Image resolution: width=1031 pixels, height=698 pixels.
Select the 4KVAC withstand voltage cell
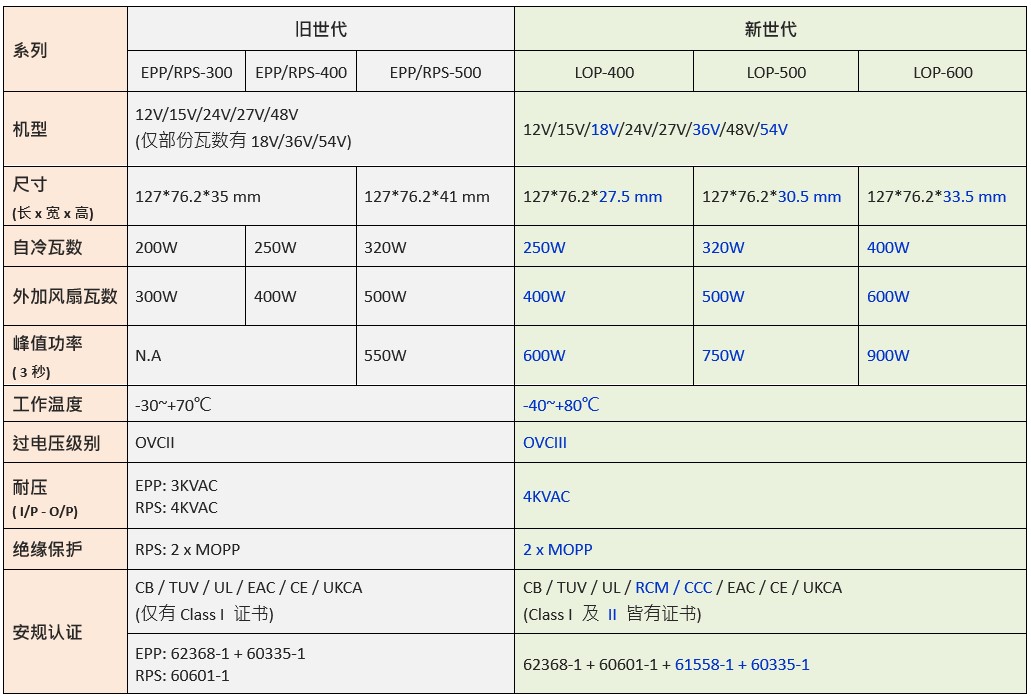(x=546, y=495)
